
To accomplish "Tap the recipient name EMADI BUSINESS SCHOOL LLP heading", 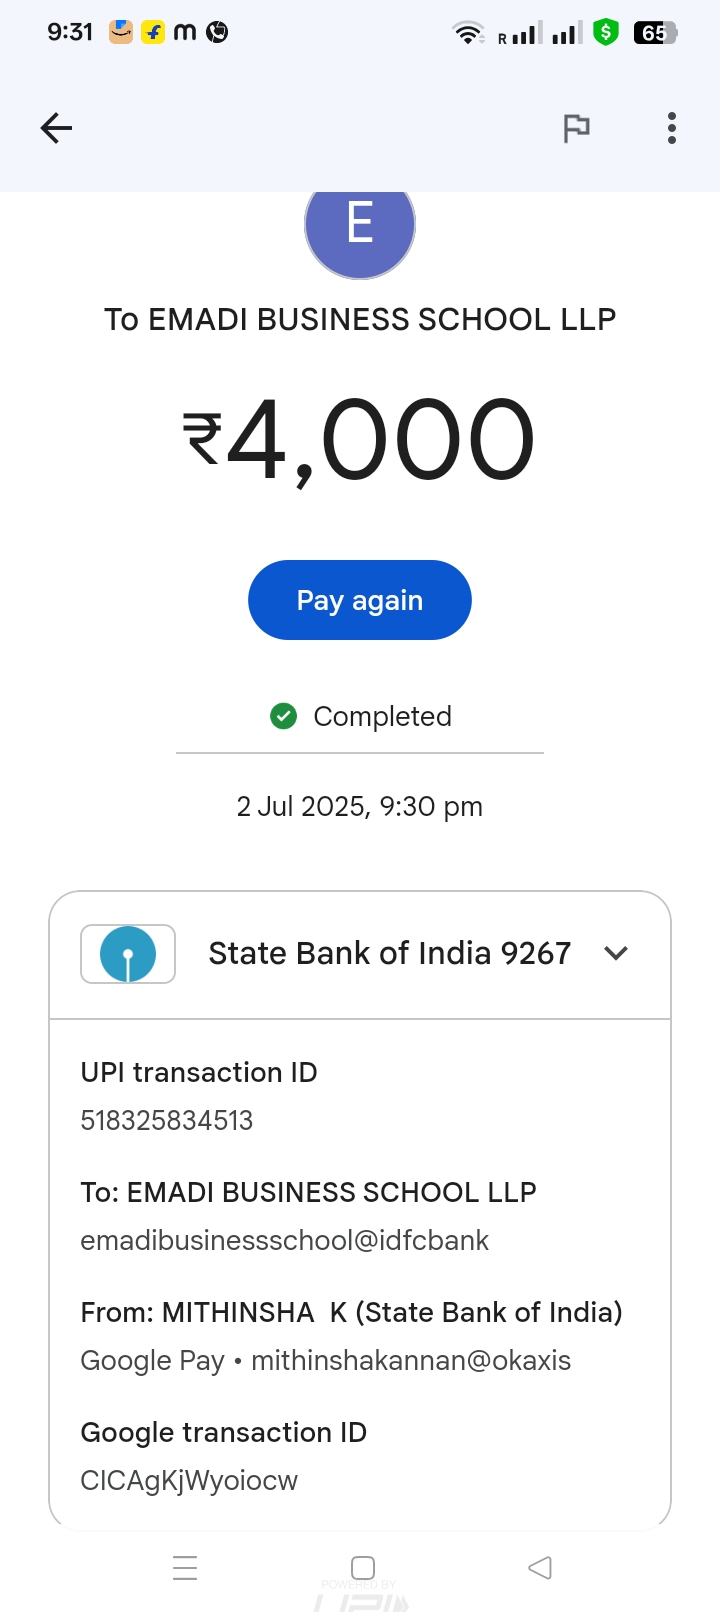I will pos(360,319).
